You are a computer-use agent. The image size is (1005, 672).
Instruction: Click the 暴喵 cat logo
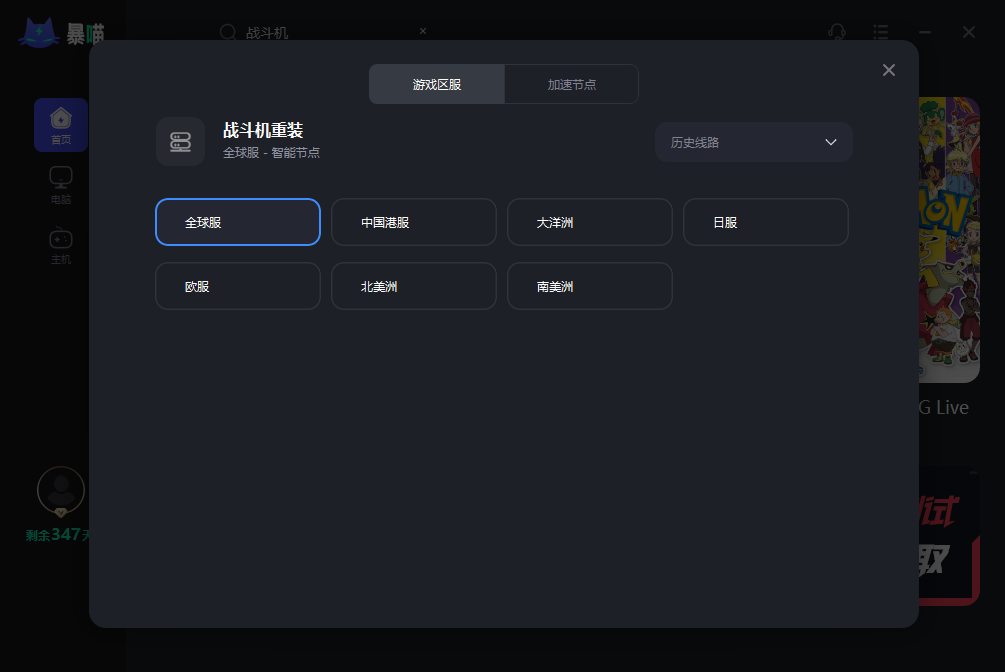pos(39,33)
